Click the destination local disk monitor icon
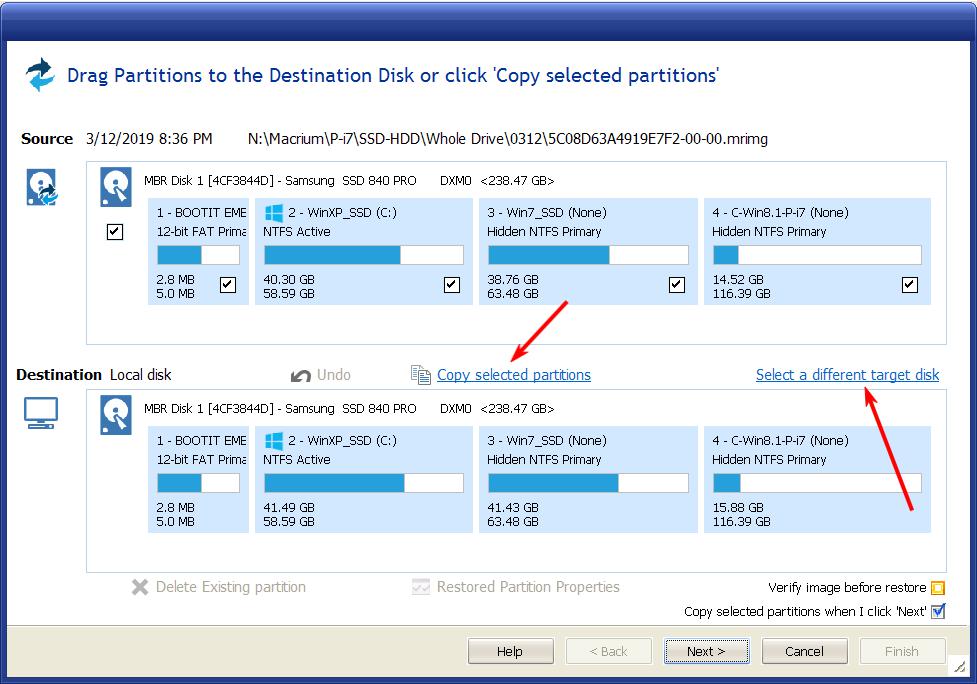Screen dimensions: 977x684 41,413
